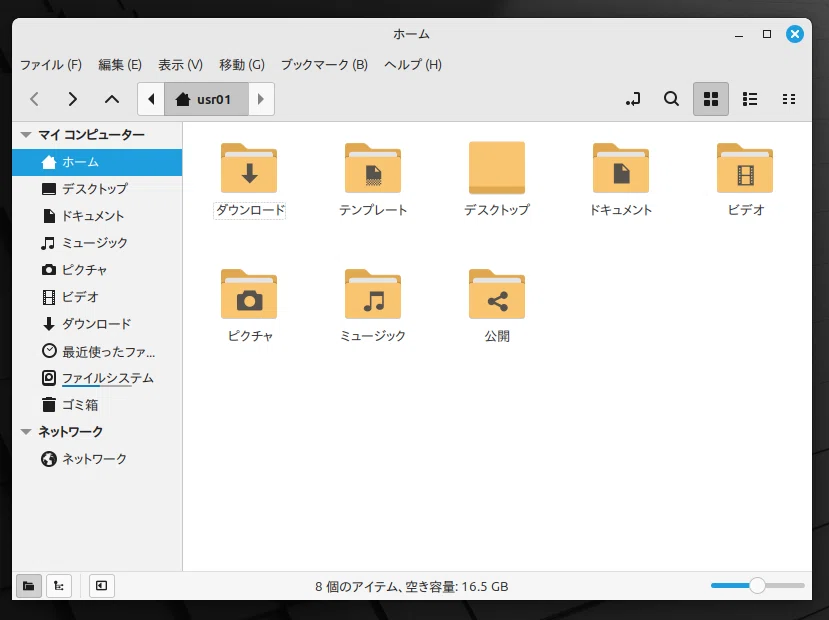Select the ダウンロード folder icon
The width and height of the screenshot is (829, 620).
tap(249, 168)
